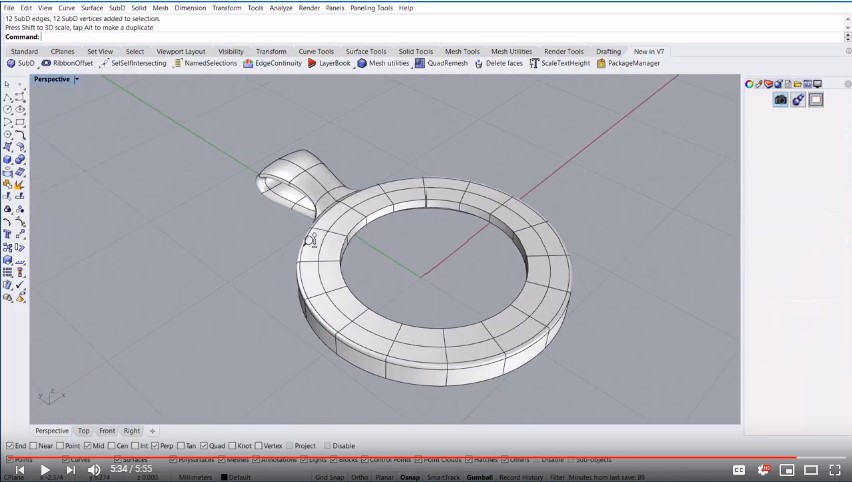Click the camera icon in right panel

780,100
